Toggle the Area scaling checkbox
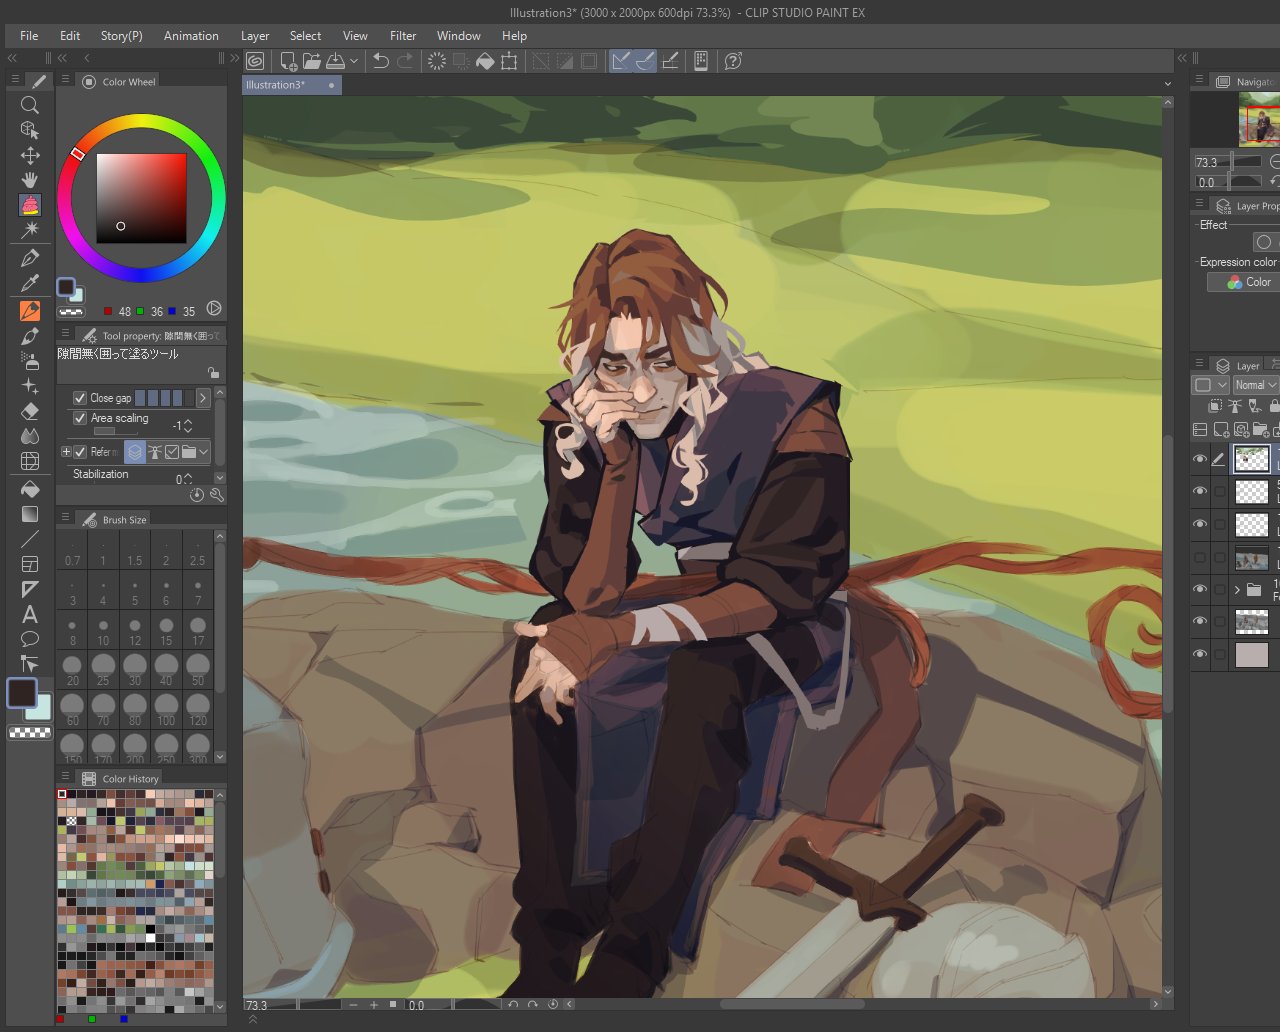Image resolution: width=1280 pixels, height=1032 pixels. point(80,418)
